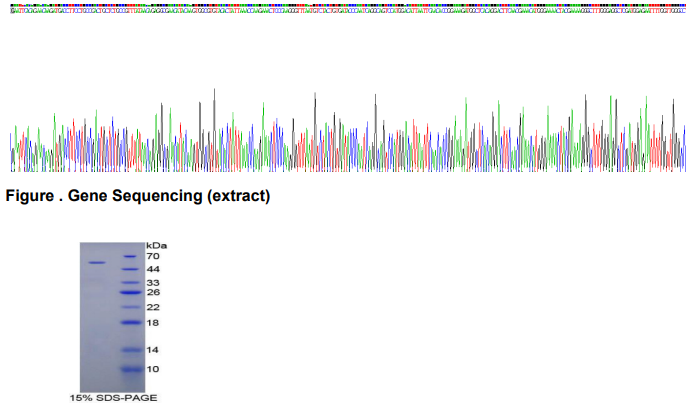Click the "Figure . Gene Sequencing (extract)" caption
Screen dimensions: 689x409
[138, 196]
